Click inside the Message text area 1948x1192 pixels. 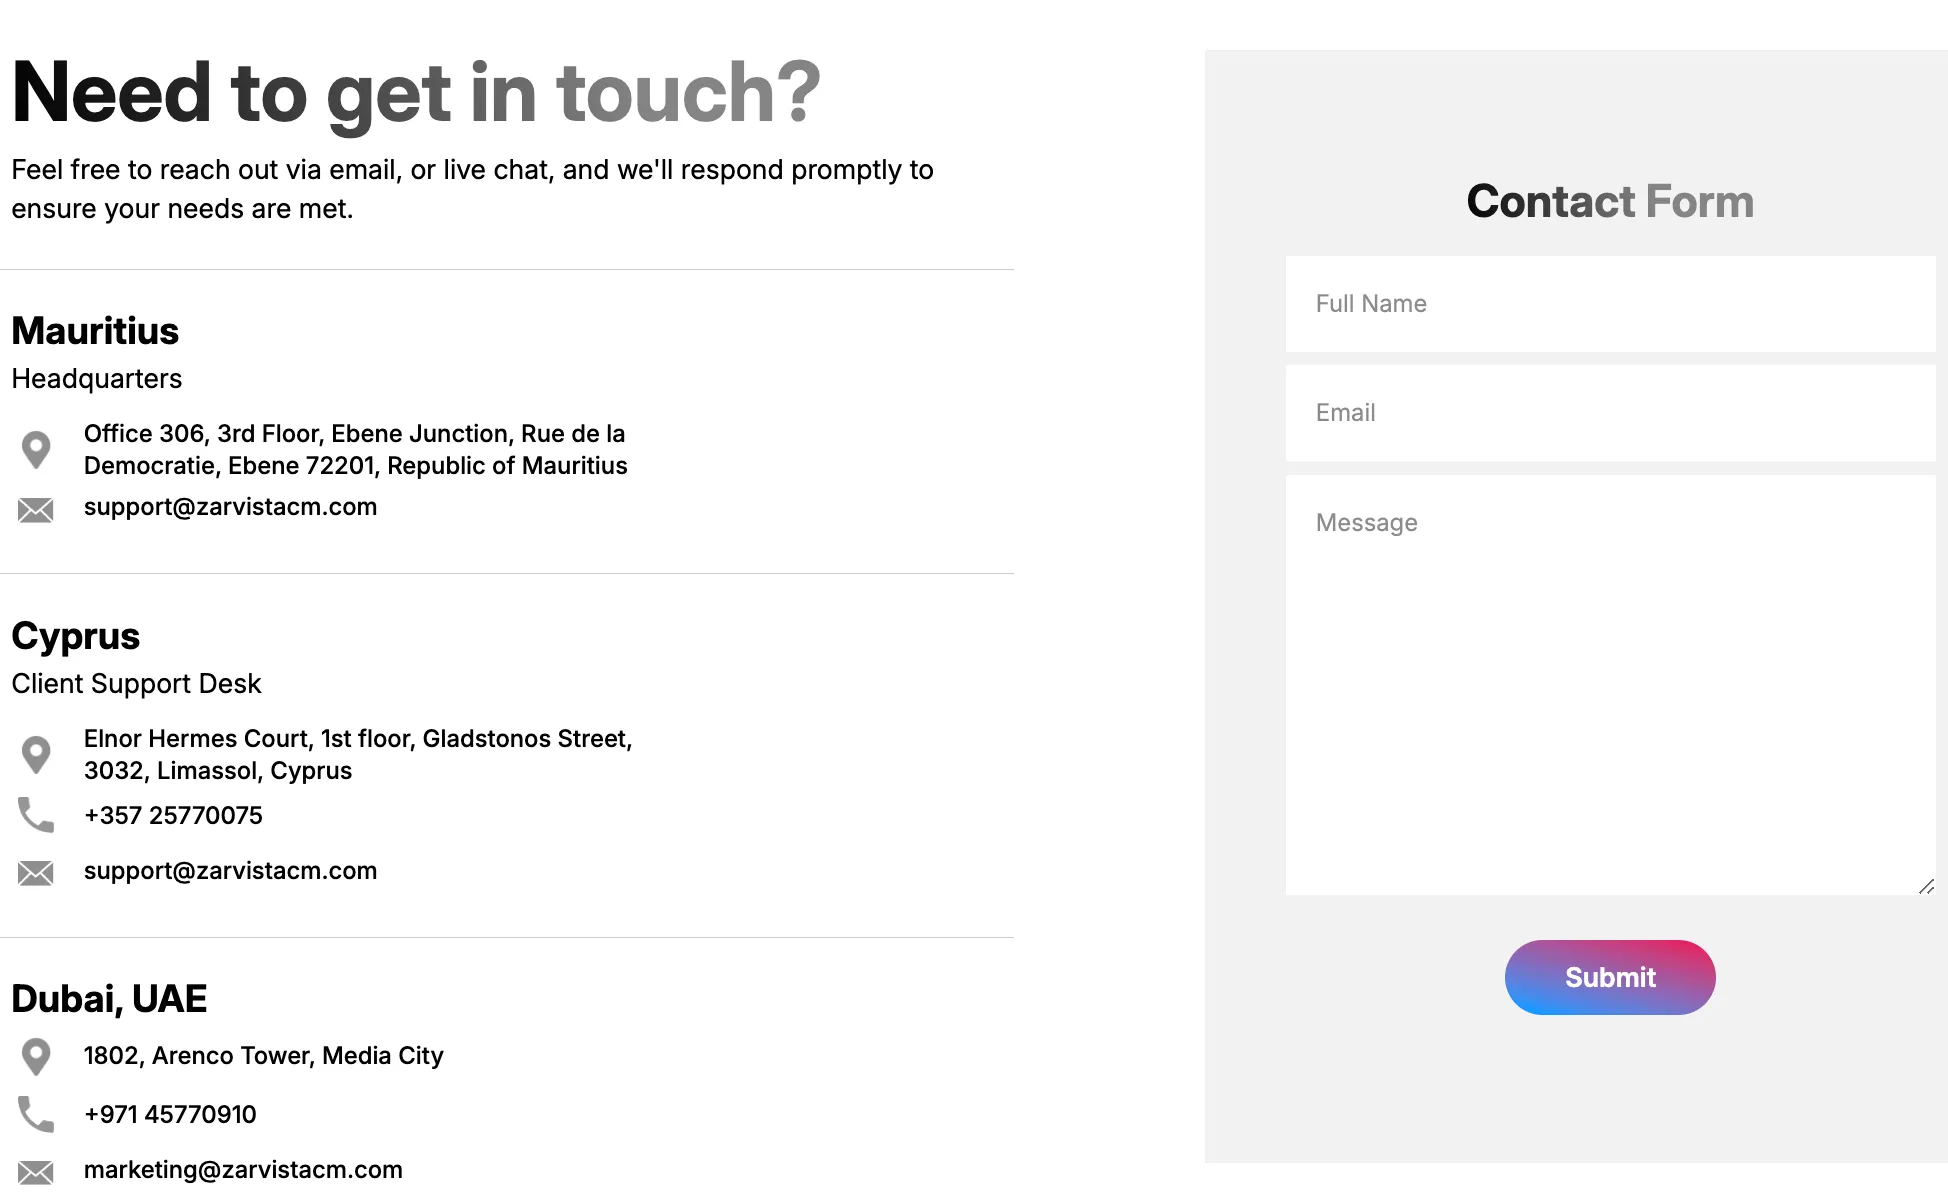[x=1610, y=685]
